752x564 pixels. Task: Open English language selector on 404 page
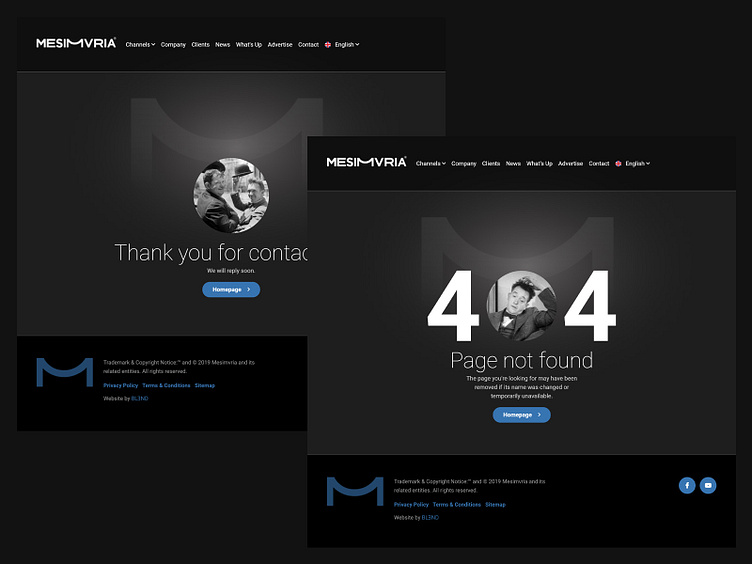(637, 164)
